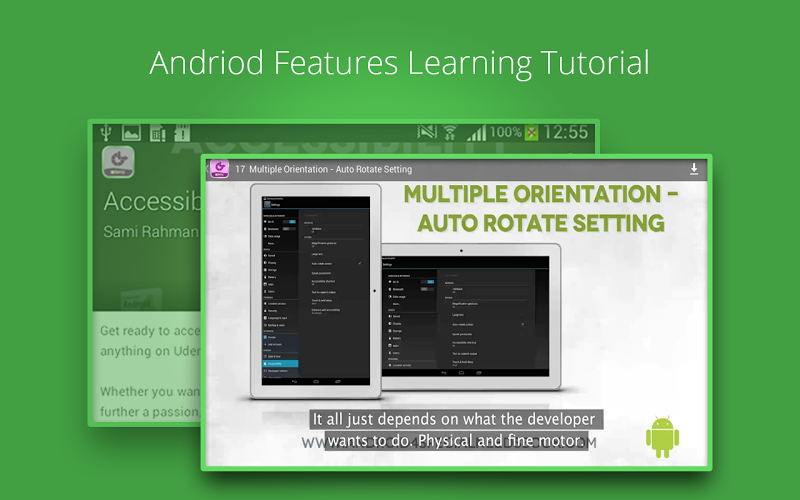Tap the landscape tablet screenshot in video
The height and width of the screenshot is (500, 800).
(470, 316)
